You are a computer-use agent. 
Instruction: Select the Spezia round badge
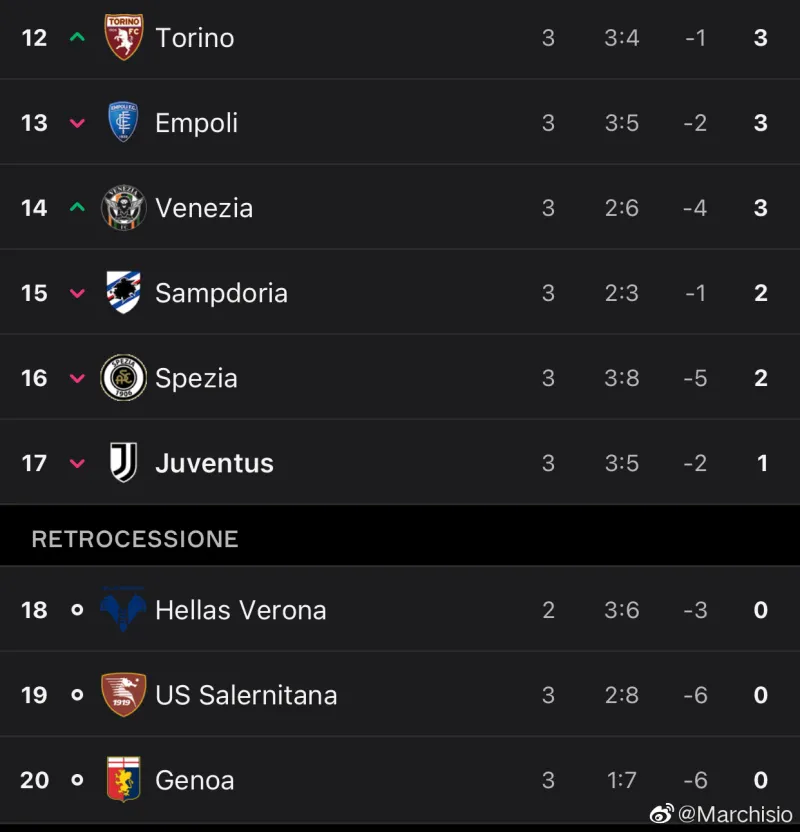tap(124, 378)
